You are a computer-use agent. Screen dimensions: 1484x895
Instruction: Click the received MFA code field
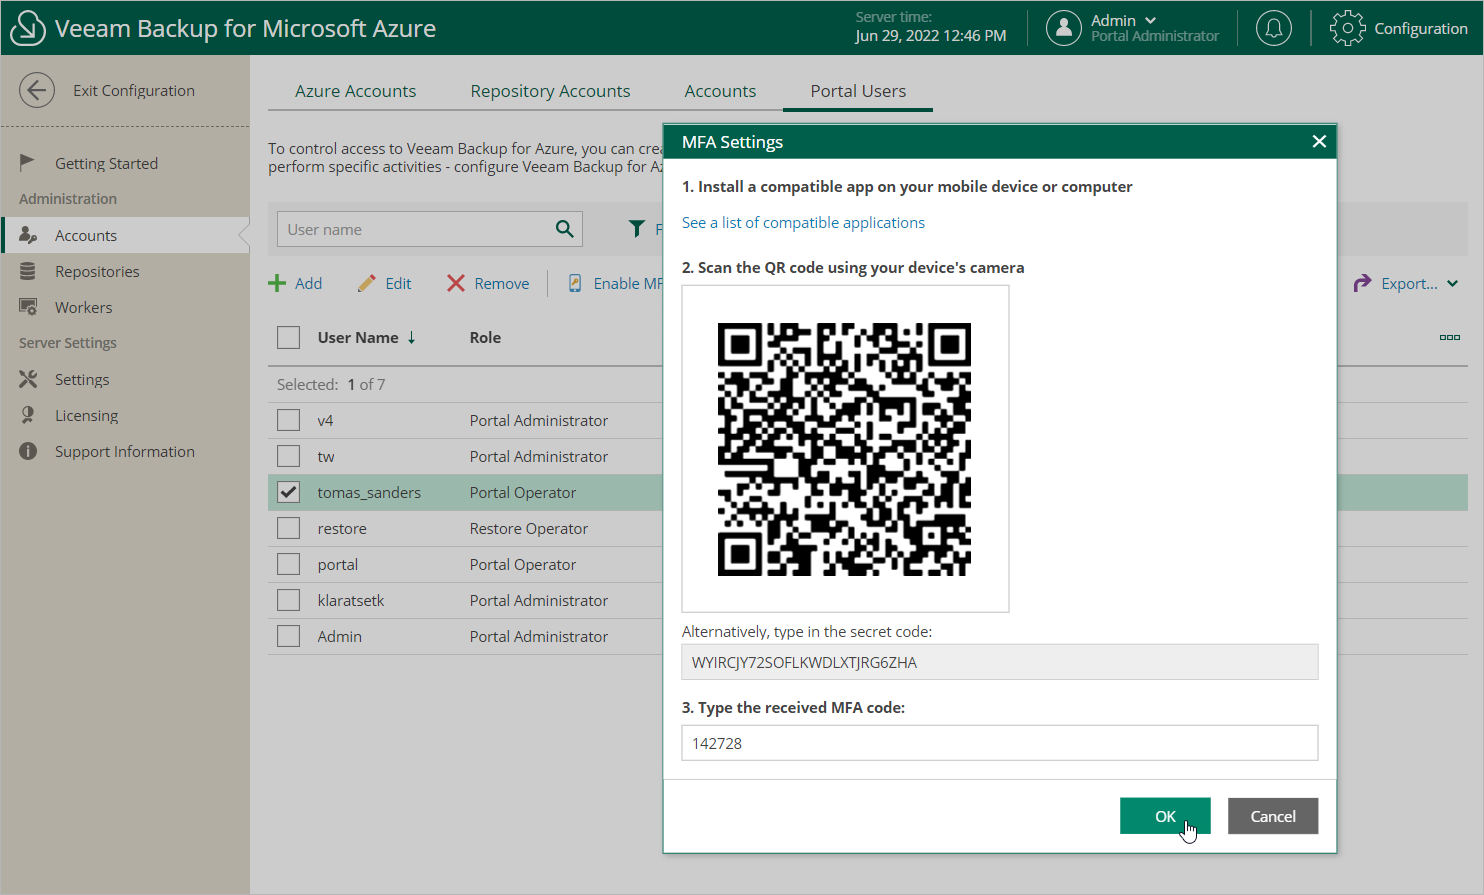pyautogui.click(x=1000, y=743)
